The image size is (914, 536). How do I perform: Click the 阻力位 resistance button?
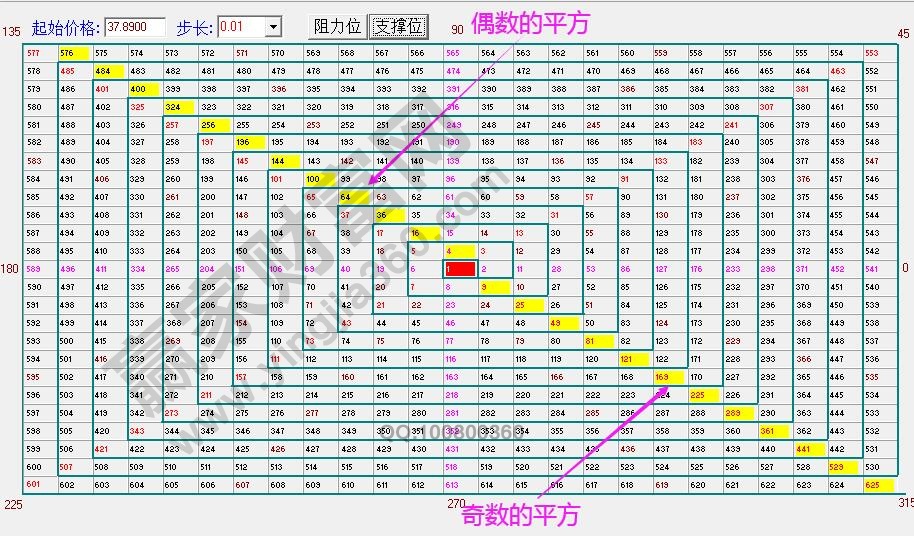(x=337, y=26)
